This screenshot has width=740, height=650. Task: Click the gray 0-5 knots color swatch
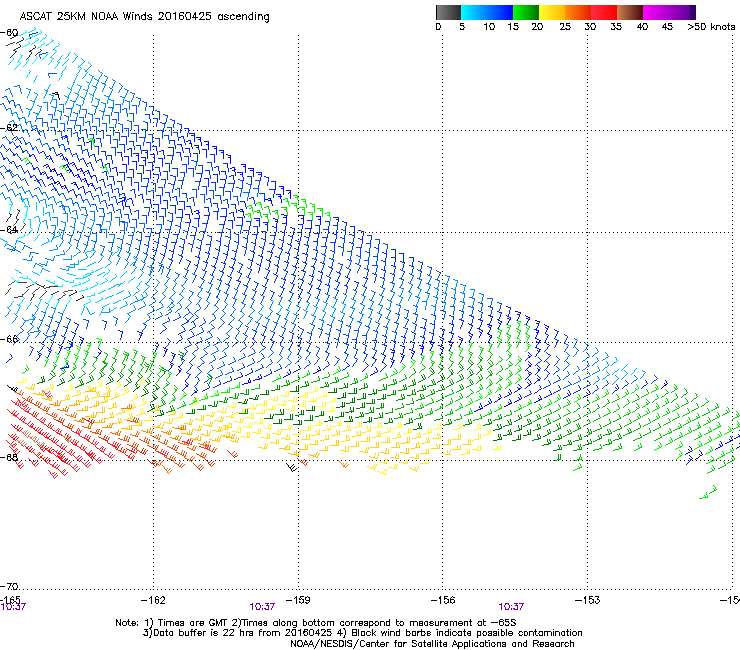click(x=448, y=12)
